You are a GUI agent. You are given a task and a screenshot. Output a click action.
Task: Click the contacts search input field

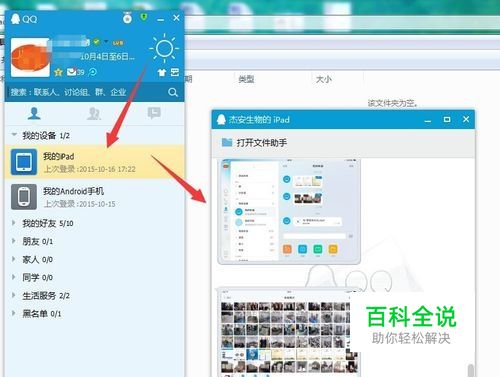coord(87,92)
